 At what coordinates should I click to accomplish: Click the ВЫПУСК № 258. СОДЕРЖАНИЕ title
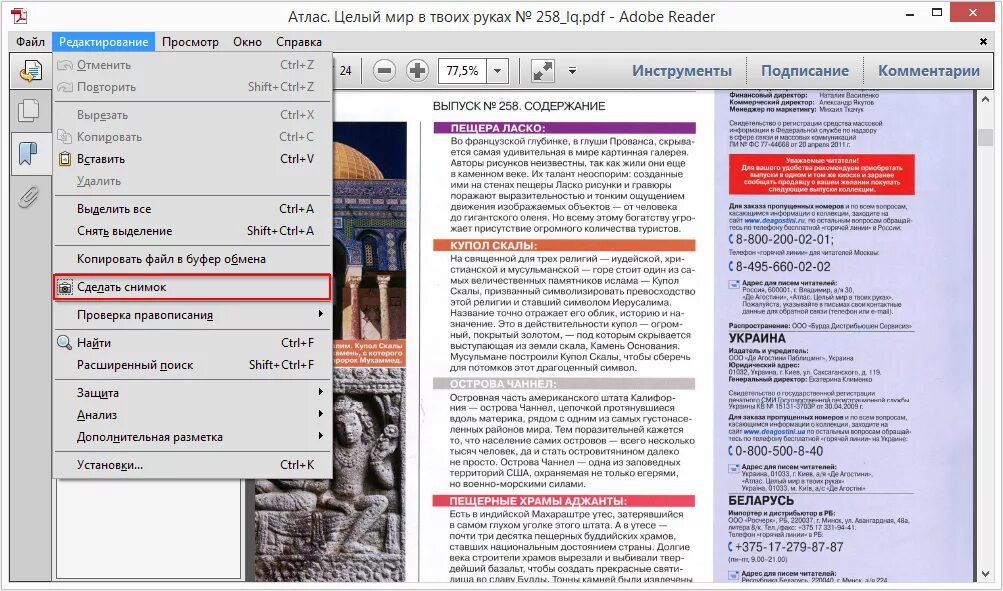519,106
